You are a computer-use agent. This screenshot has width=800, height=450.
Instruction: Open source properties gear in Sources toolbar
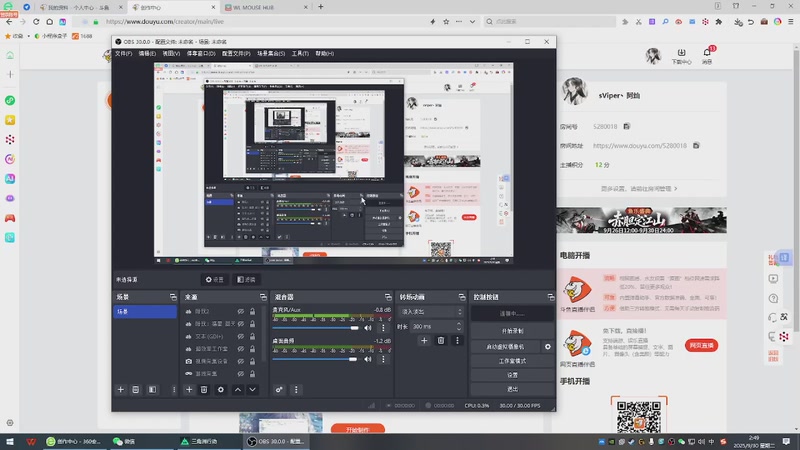coord(220,390)
